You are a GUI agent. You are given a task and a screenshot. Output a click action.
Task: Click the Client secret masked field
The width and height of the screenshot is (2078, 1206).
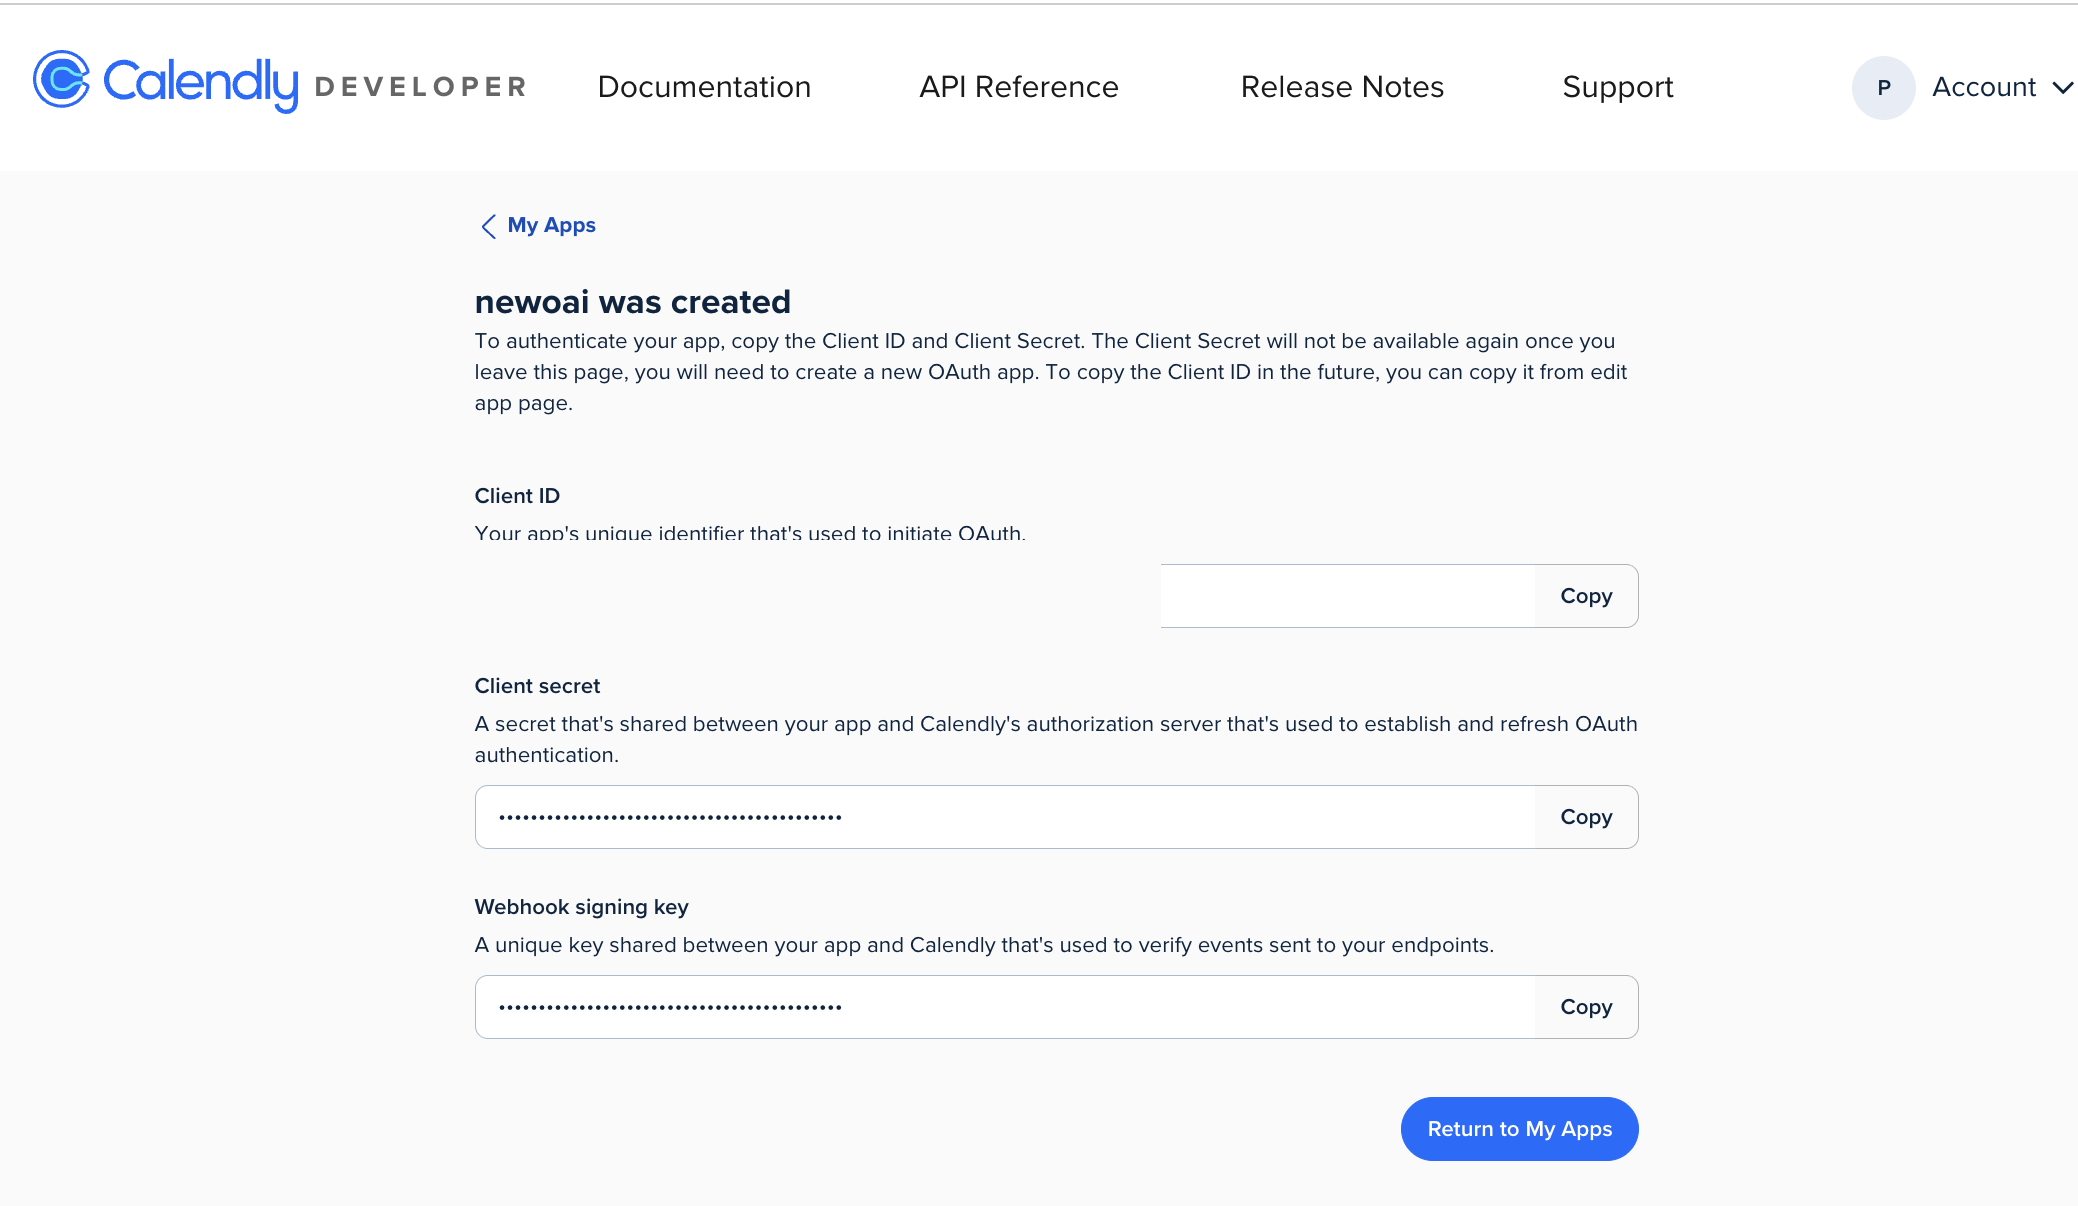coord(1005,817)
